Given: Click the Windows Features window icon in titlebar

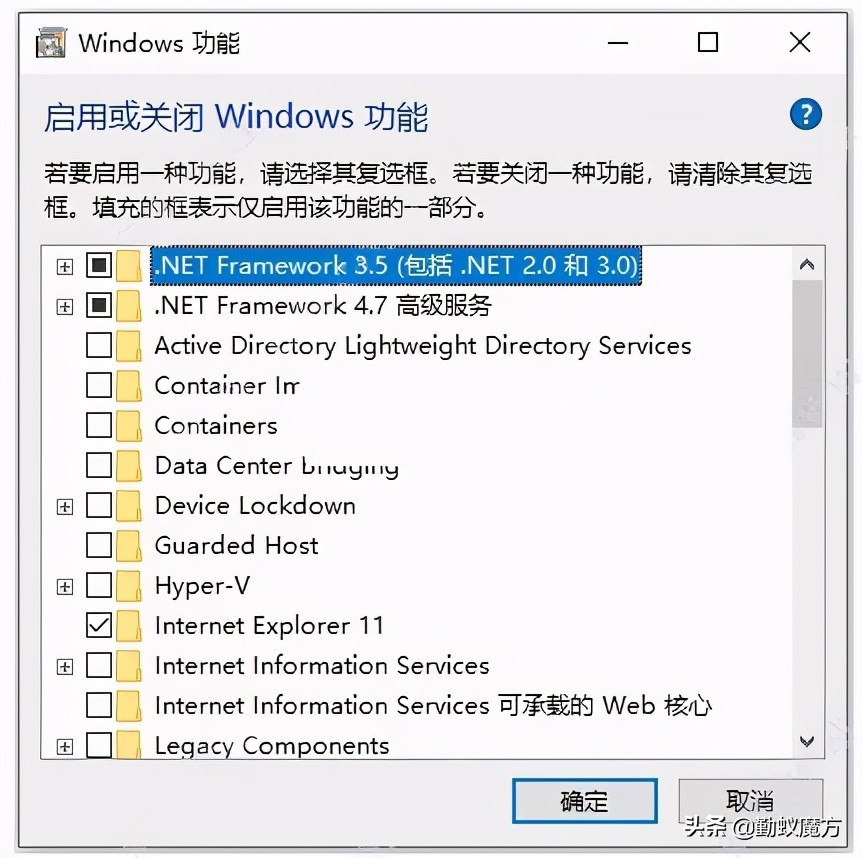Looking at the screenshot, I should pos(49,42).
